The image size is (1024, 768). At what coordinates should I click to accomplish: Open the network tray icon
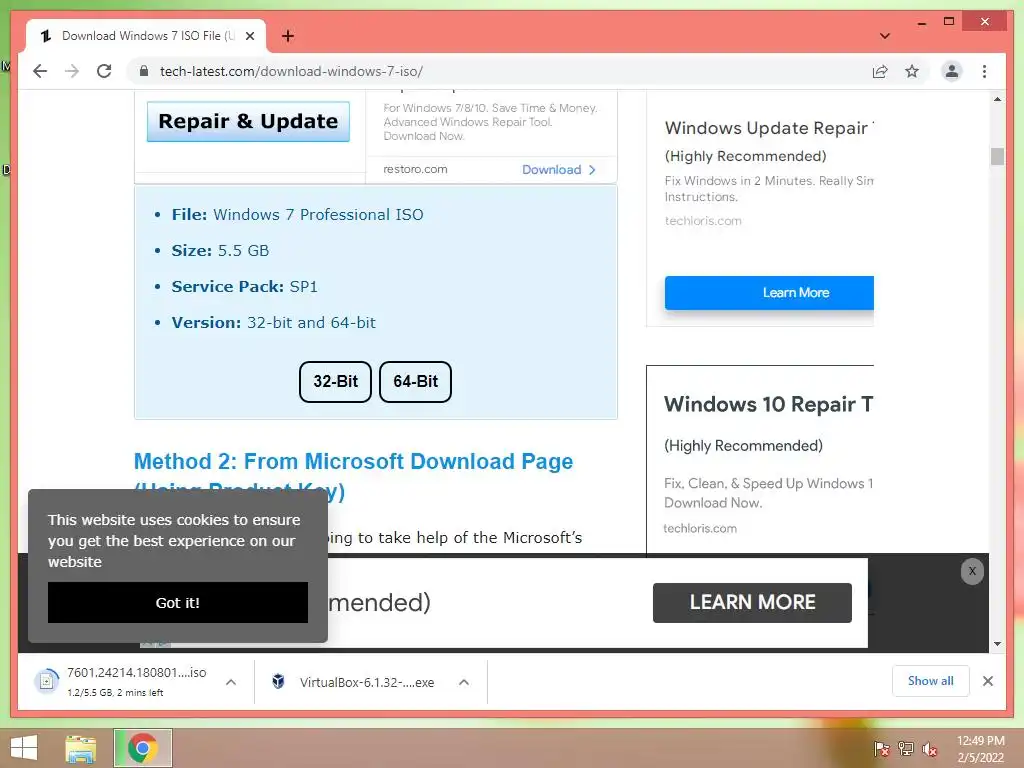[x=906, y=749]
